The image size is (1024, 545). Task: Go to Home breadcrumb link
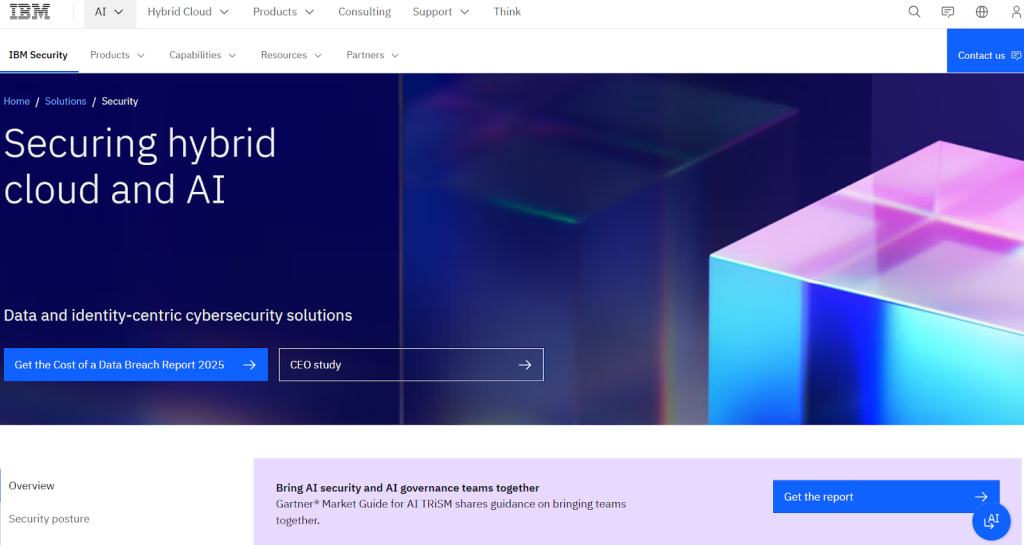(16, 101)
